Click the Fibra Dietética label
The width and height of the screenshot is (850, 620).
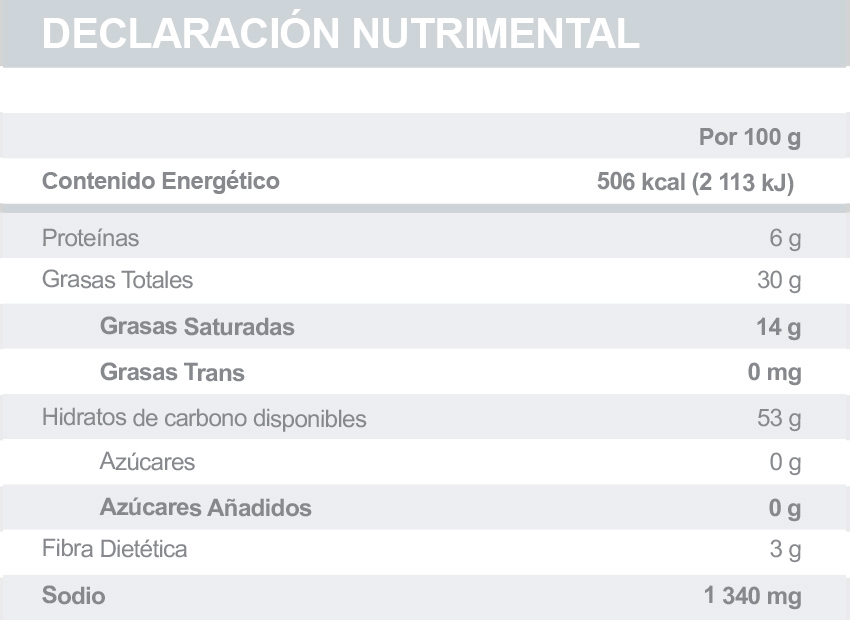[114, 549]
